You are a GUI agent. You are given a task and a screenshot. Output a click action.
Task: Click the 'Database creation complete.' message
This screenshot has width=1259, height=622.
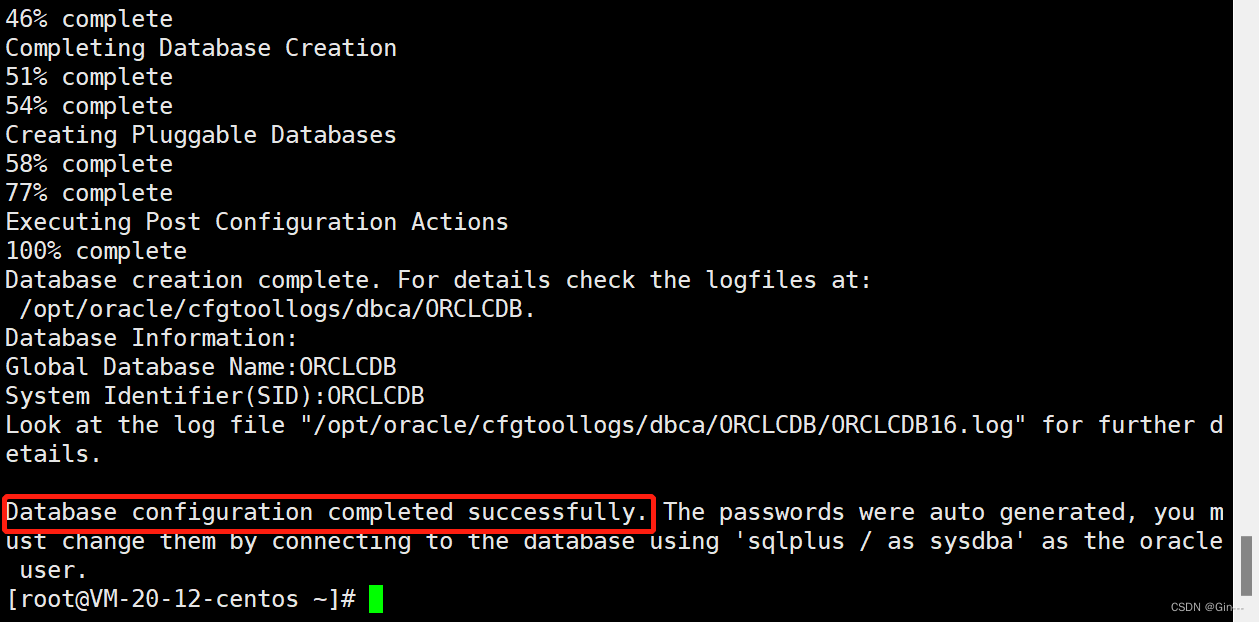tap(194, 280)
